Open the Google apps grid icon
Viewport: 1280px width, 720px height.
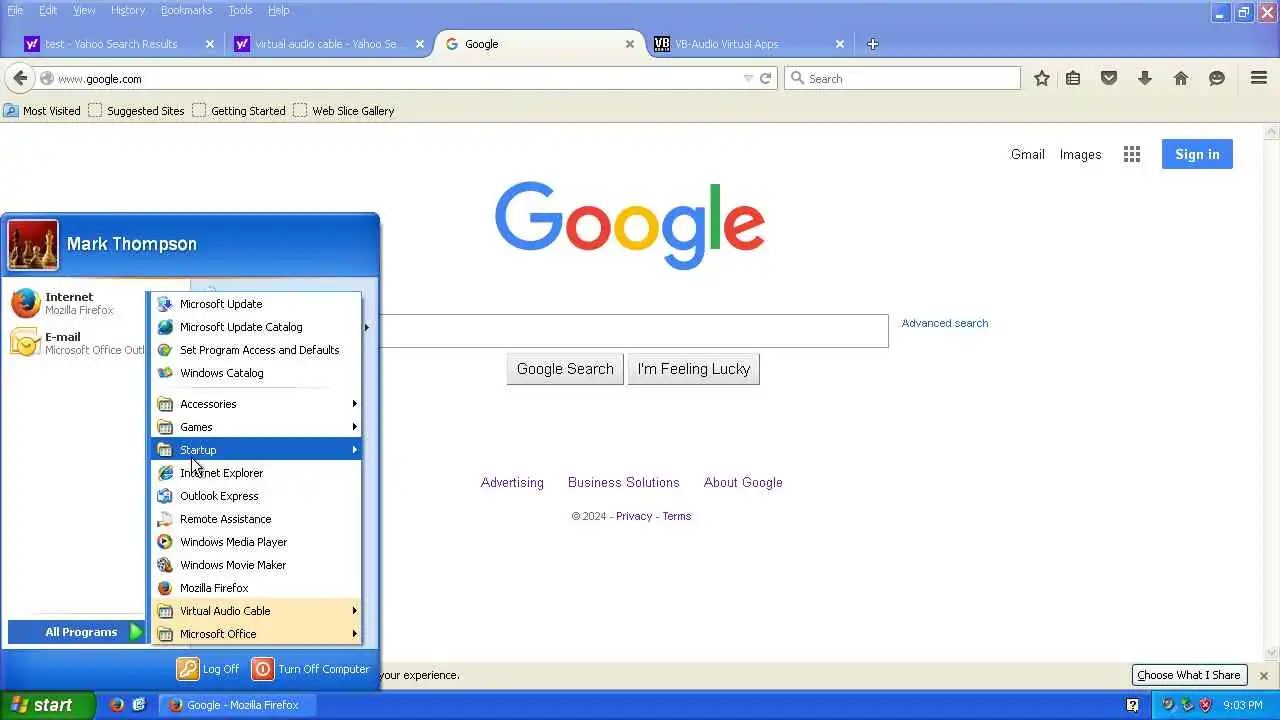pos(1132,154)
